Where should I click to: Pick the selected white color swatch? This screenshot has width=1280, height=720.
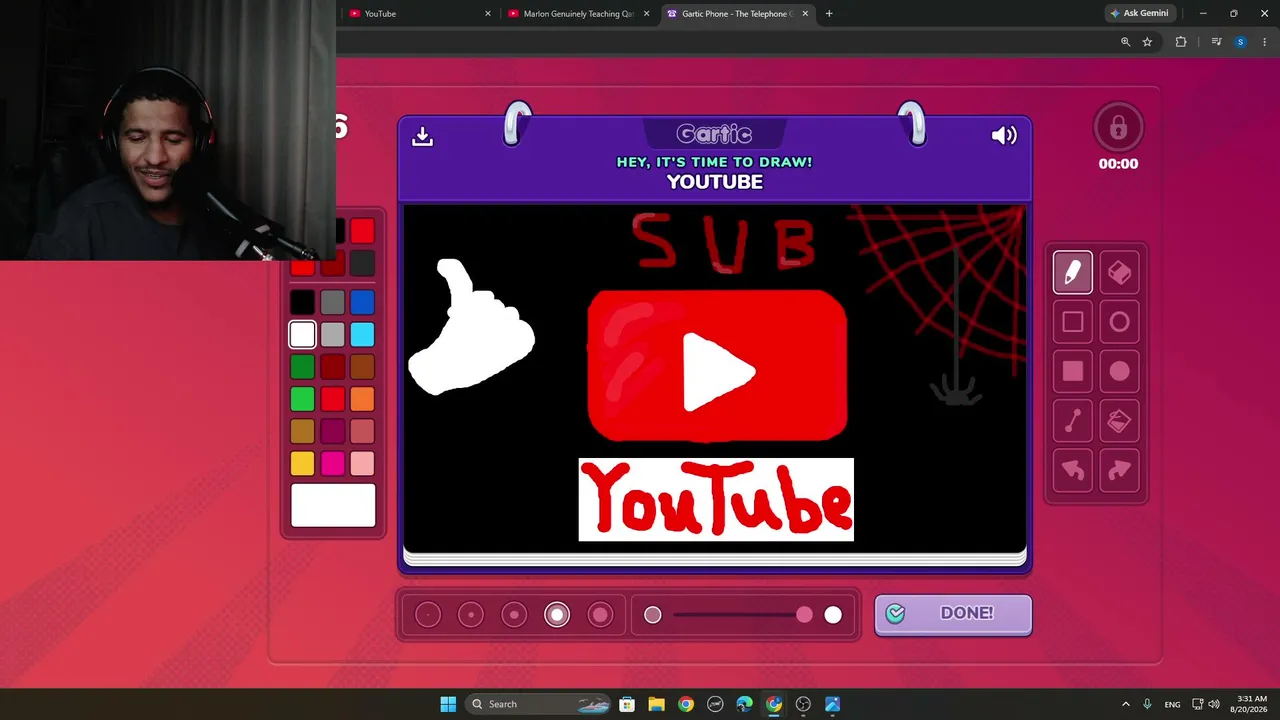pos(302,334)
